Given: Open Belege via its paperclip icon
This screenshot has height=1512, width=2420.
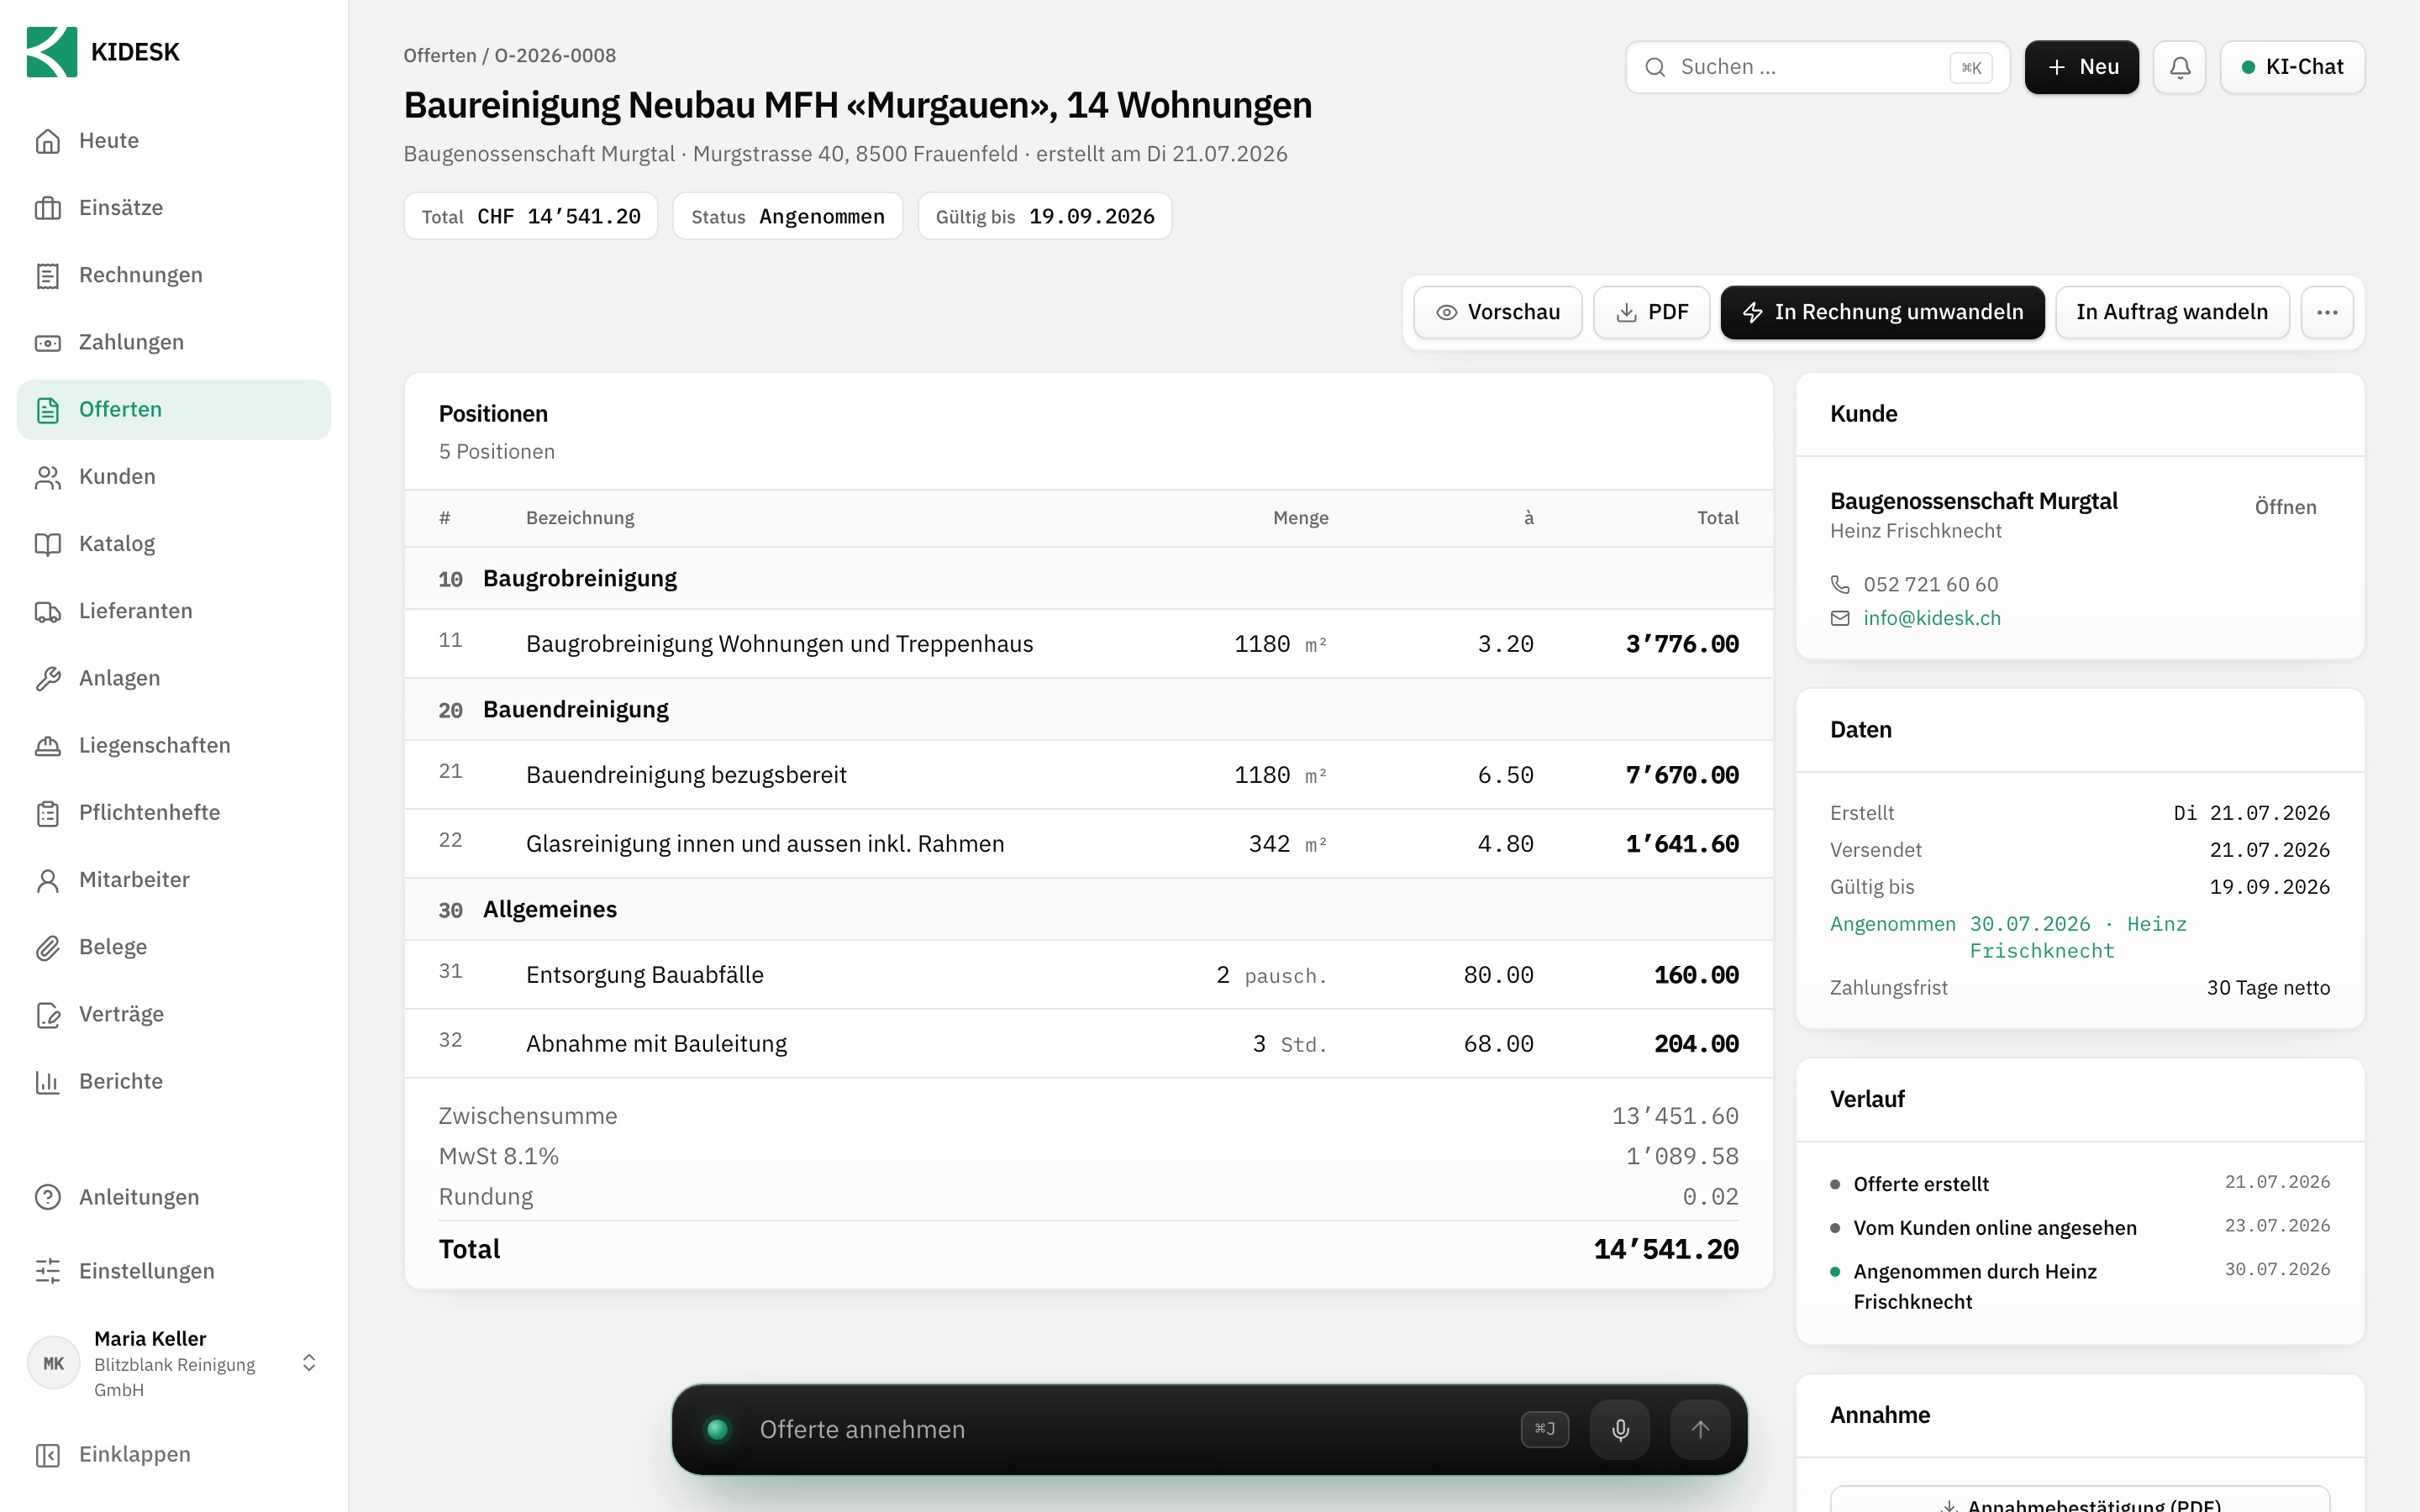Looking at the screenshot, I should [48, 947].
